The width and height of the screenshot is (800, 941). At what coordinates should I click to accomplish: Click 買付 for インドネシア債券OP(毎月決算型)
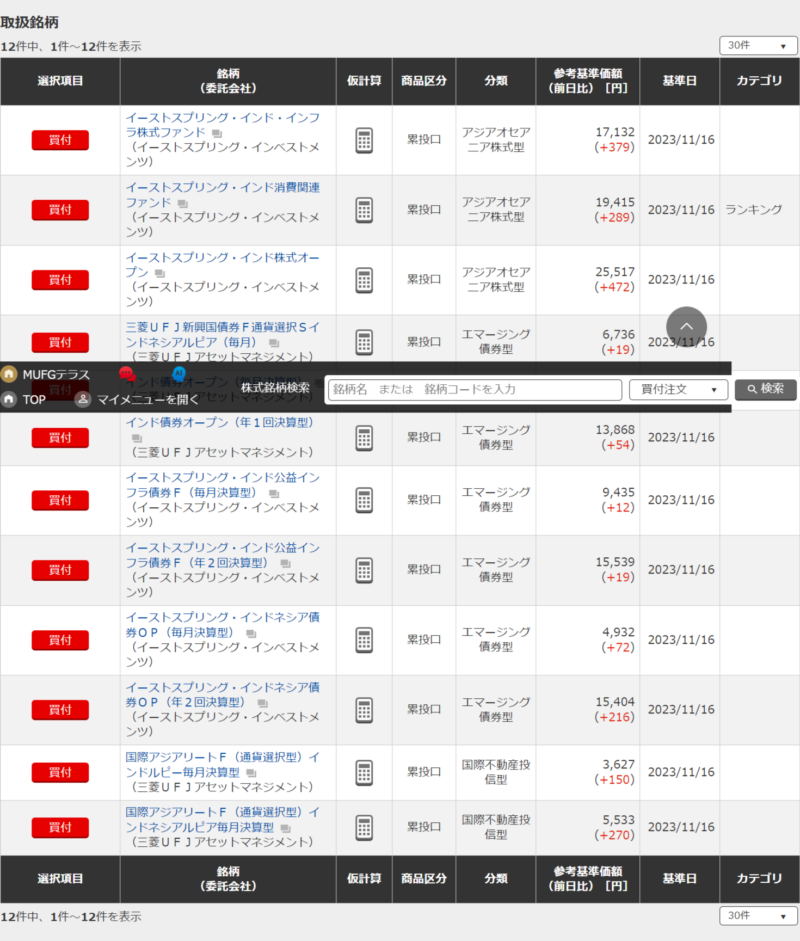pyautogui.click(x=60, y=640)
